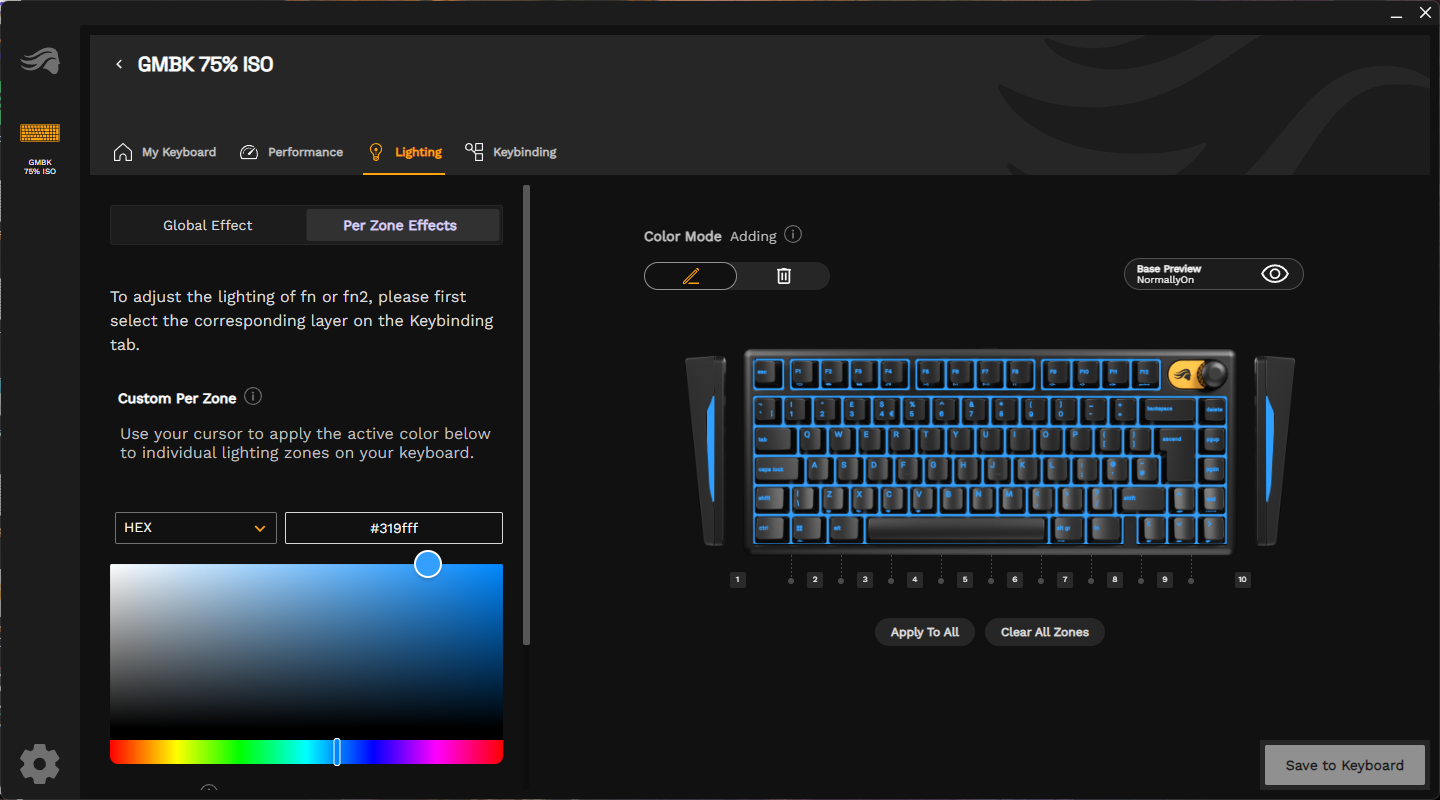
Task: Click Clear All Zones button
Action: [x=1045, y=632]
